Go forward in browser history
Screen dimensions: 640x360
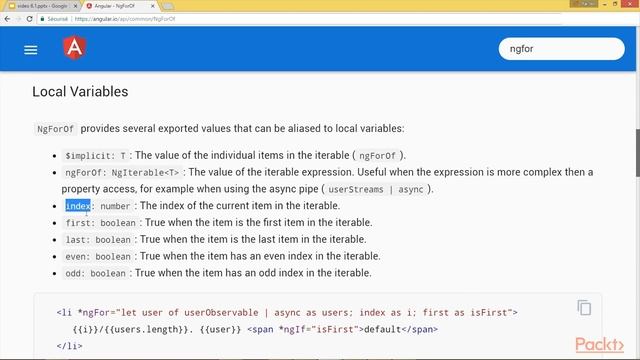click(x=18, y=19)
